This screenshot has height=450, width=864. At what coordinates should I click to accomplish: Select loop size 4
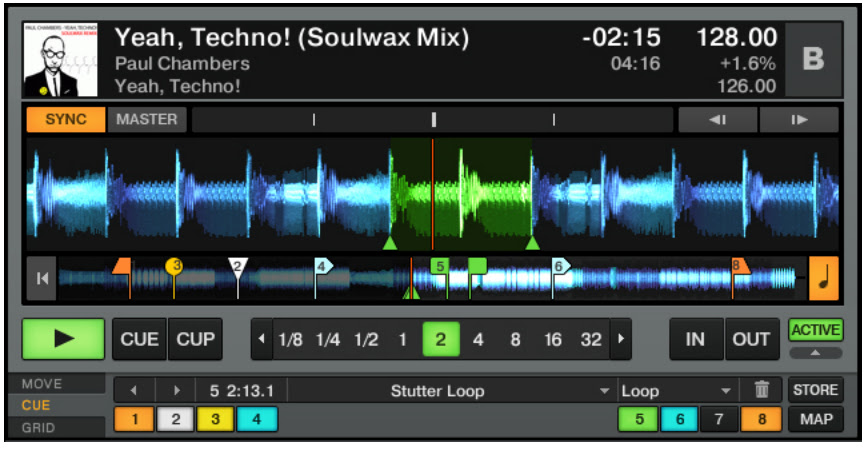tap(478, 339)
